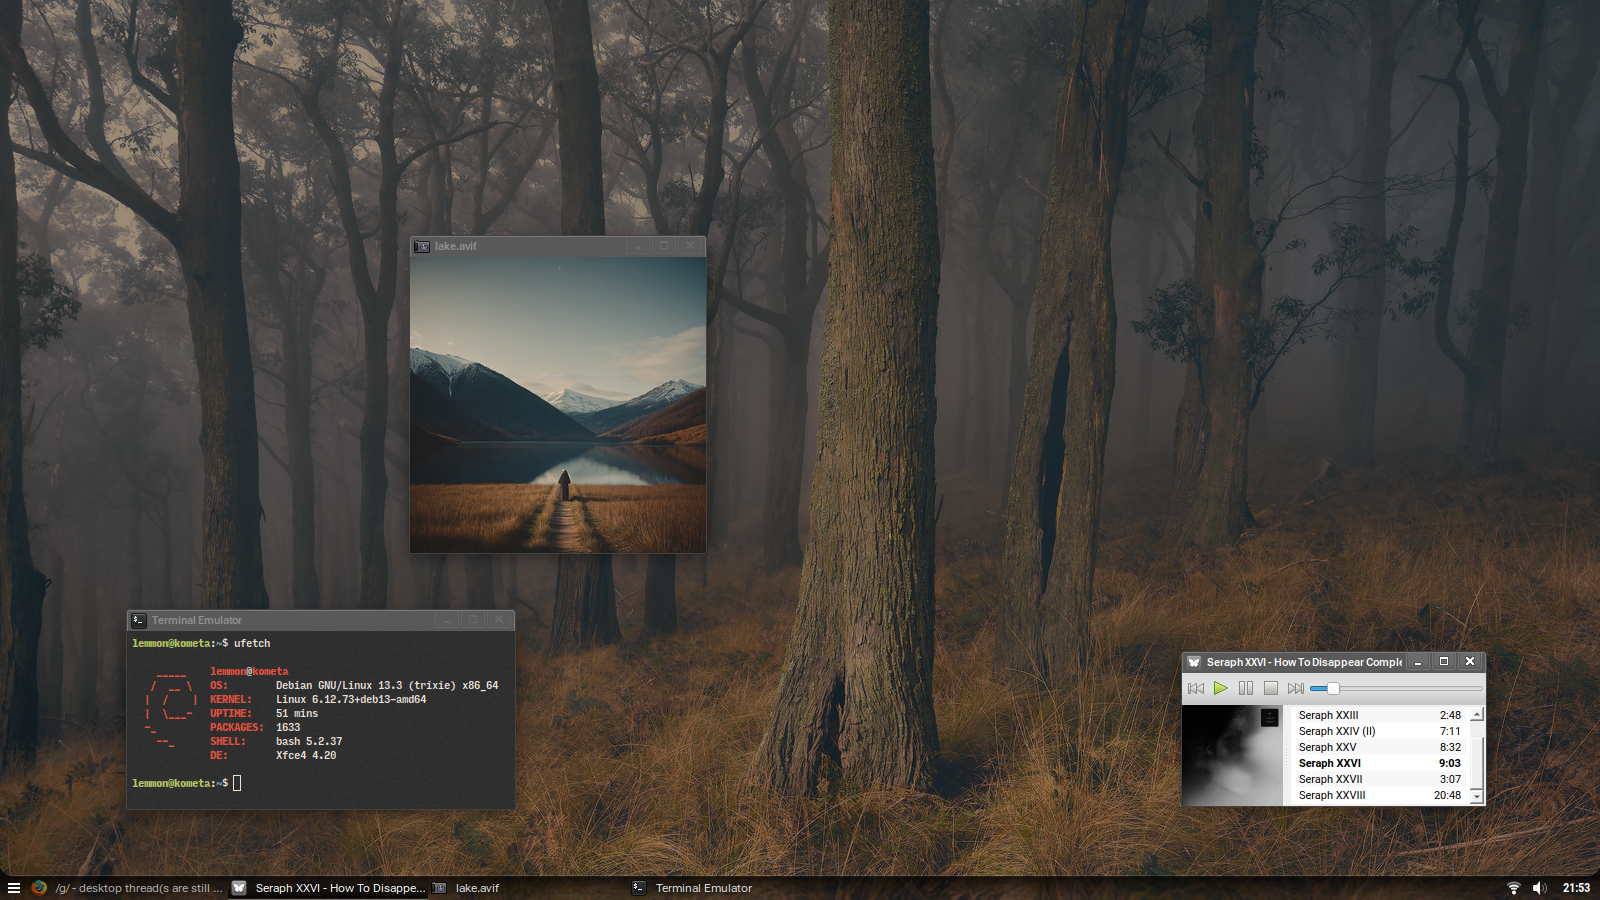
Task: Click the playlist scrollbar thumb
Action: pyautogui.click(x=1477, y=762)
